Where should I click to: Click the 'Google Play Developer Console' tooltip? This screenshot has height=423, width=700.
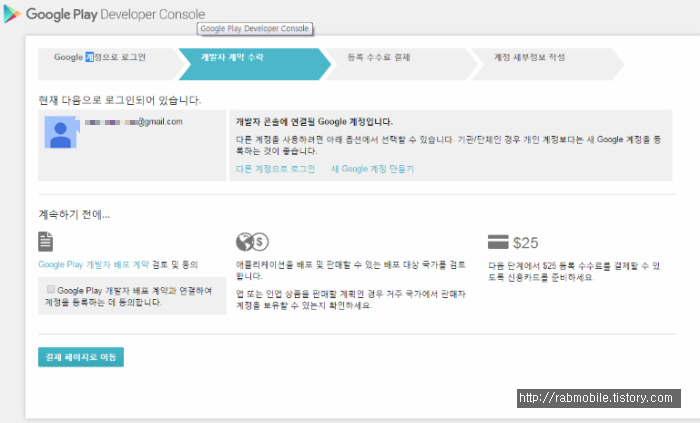tap(254, 29)
